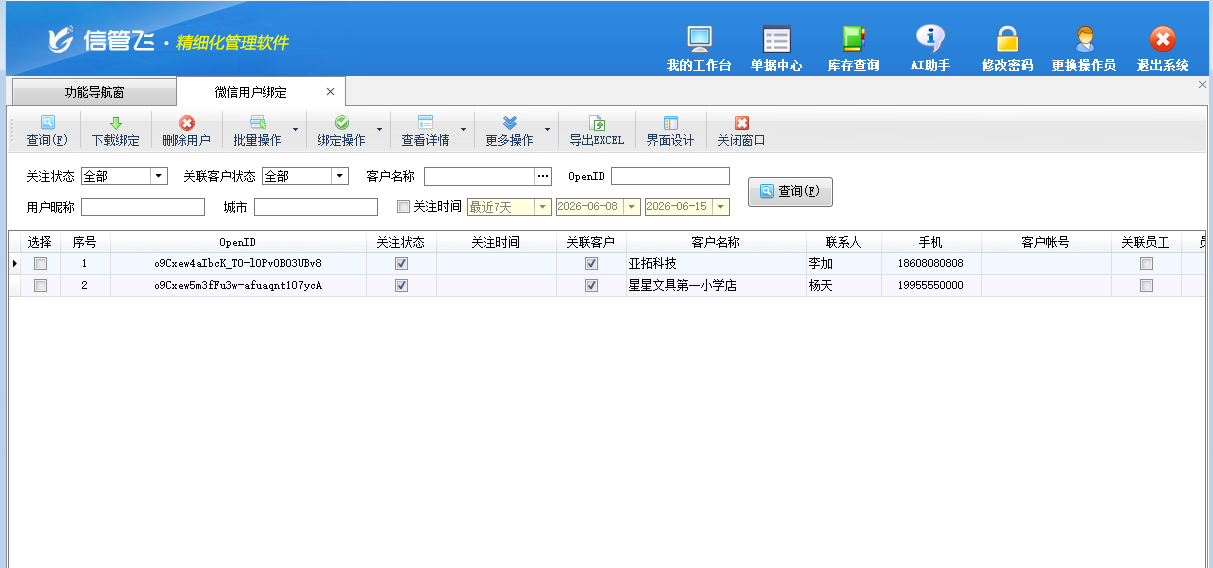The image size is (1213, 568).
Task: Click the 联系人 column header
Action: (x=844, y=243)
